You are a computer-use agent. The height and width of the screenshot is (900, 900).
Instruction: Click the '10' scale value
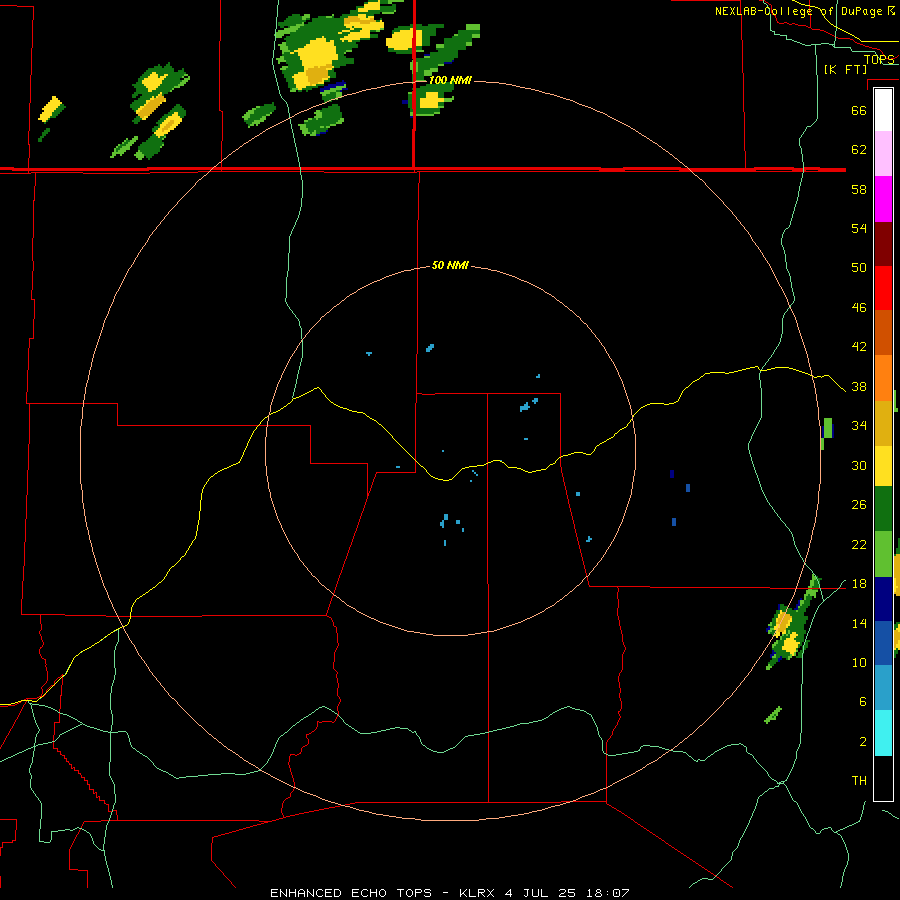tap(859, 662)
